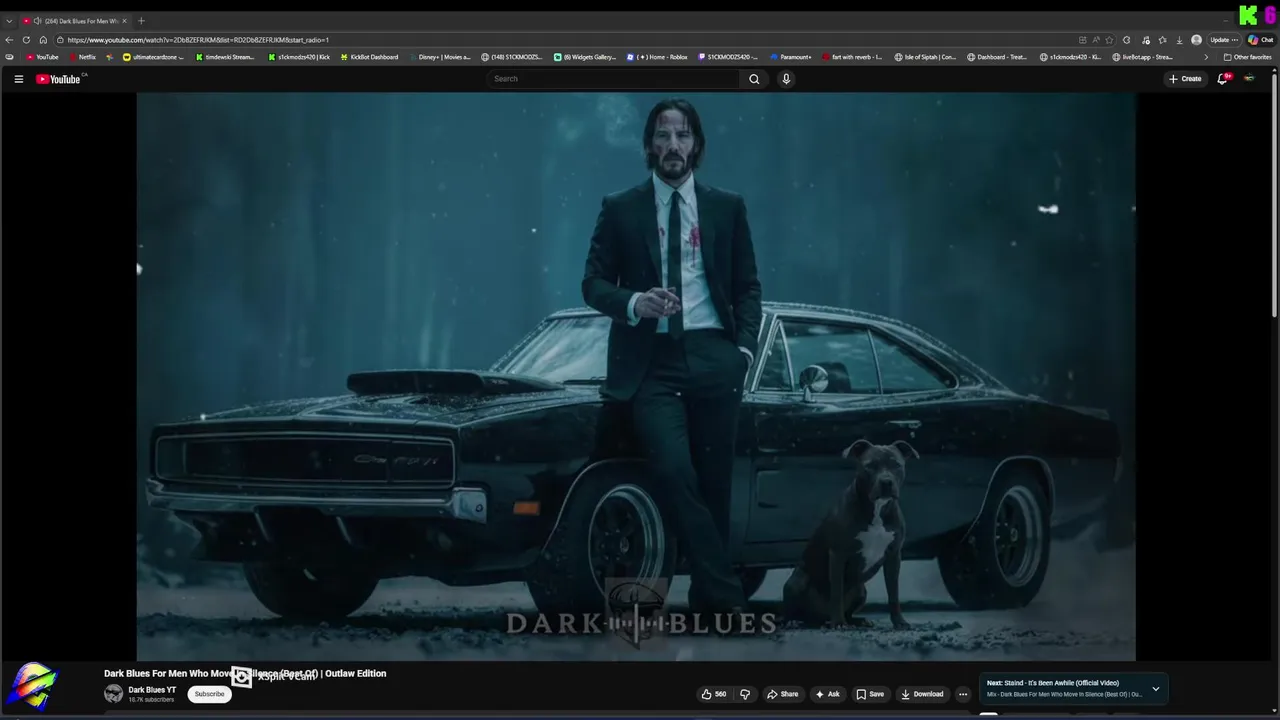Click into the YouTube search field
The width and height of the screenshot is (1280, 720).
pos(615,79)
